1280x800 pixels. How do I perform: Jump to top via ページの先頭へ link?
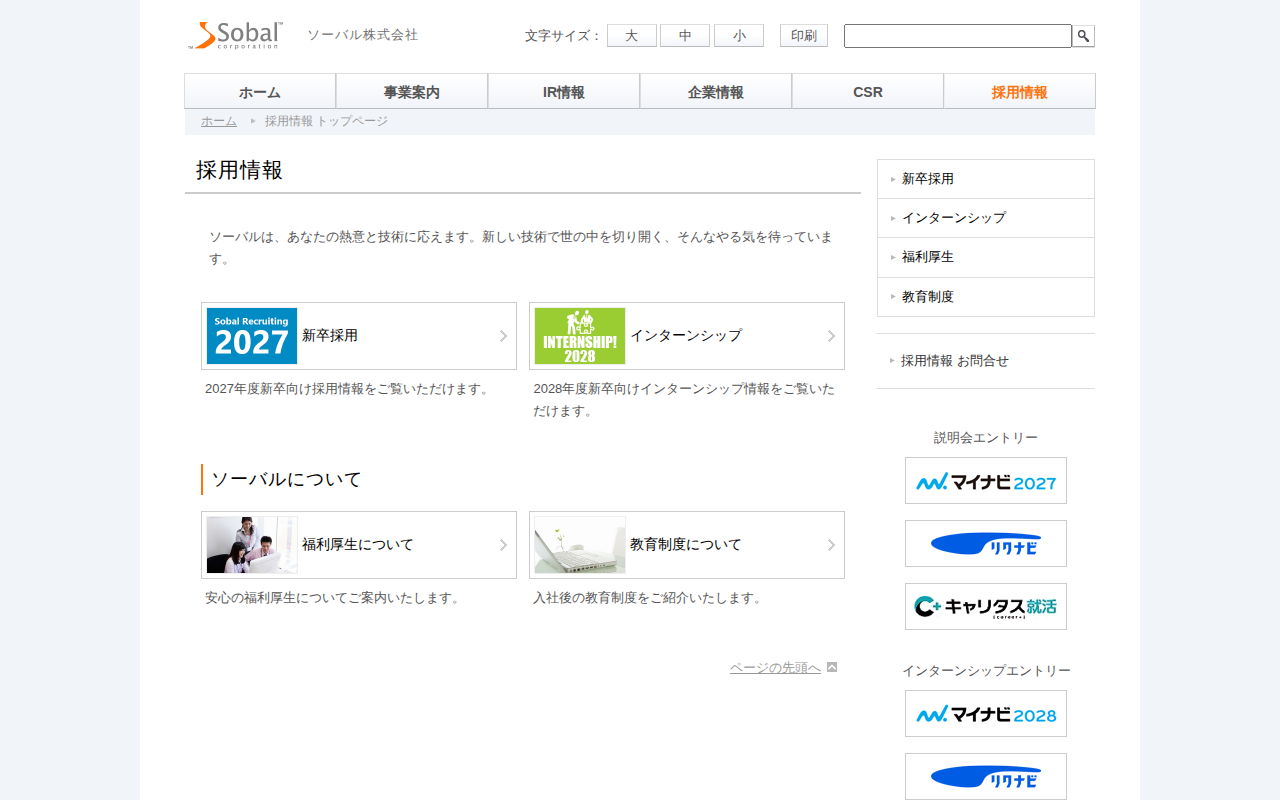[775, 668]
